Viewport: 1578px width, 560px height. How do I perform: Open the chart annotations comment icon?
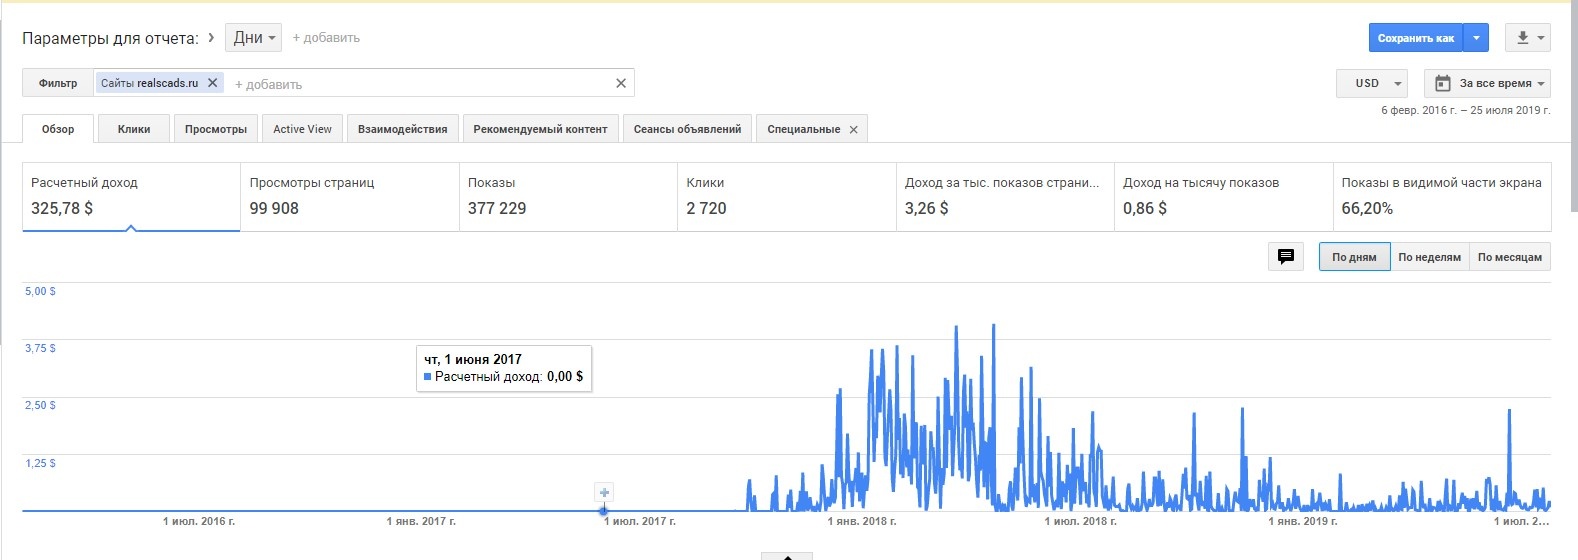coord(1286,257)
